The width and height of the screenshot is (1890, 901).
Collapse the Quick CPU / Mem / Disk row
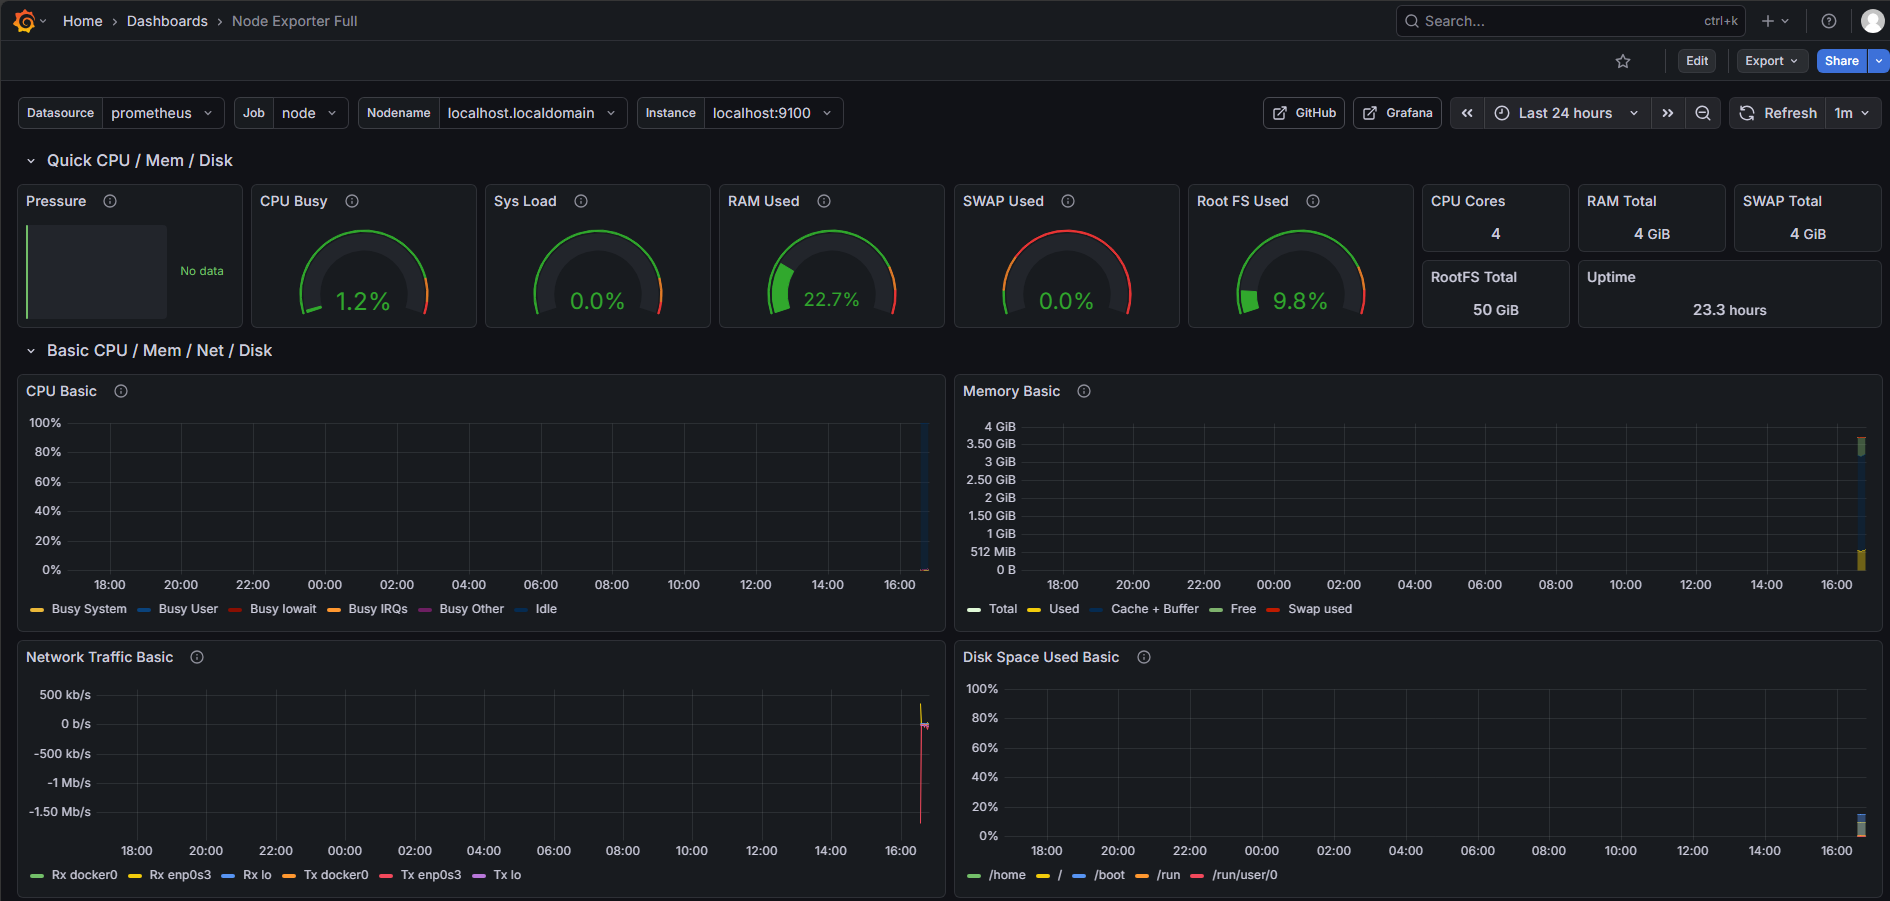[31, 161]
